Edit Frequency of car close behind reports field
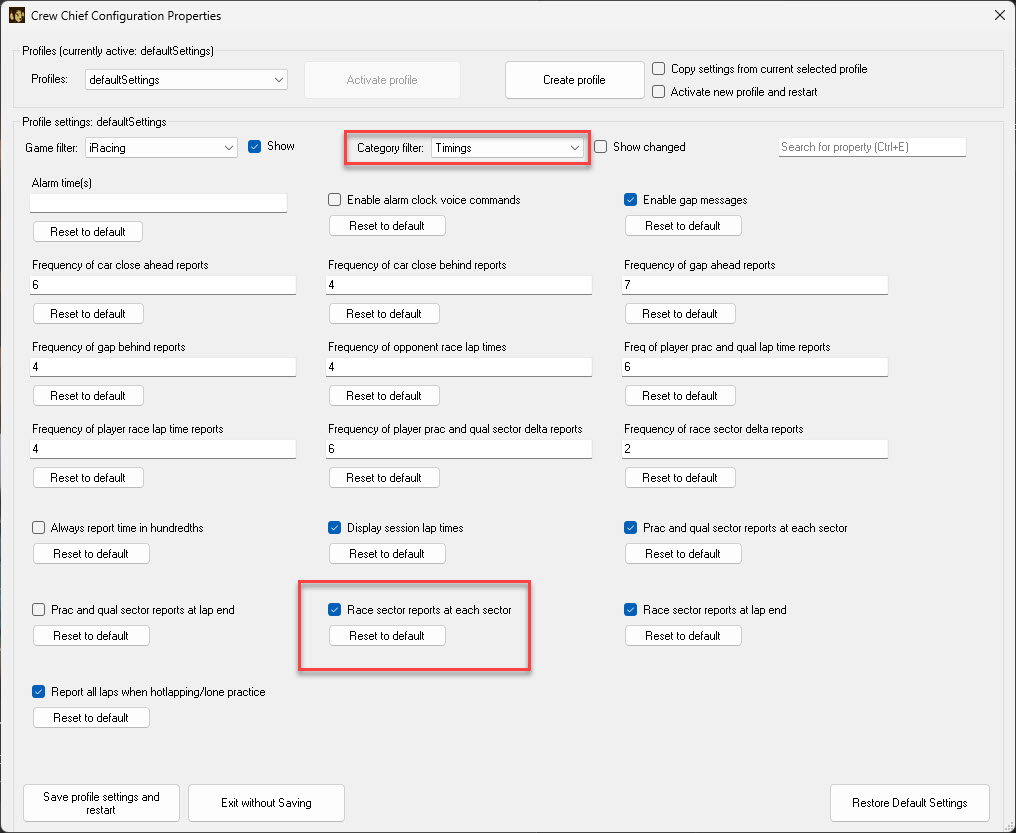The height and width of the screenshot is (833, 1016). click(x=459, y=285)
